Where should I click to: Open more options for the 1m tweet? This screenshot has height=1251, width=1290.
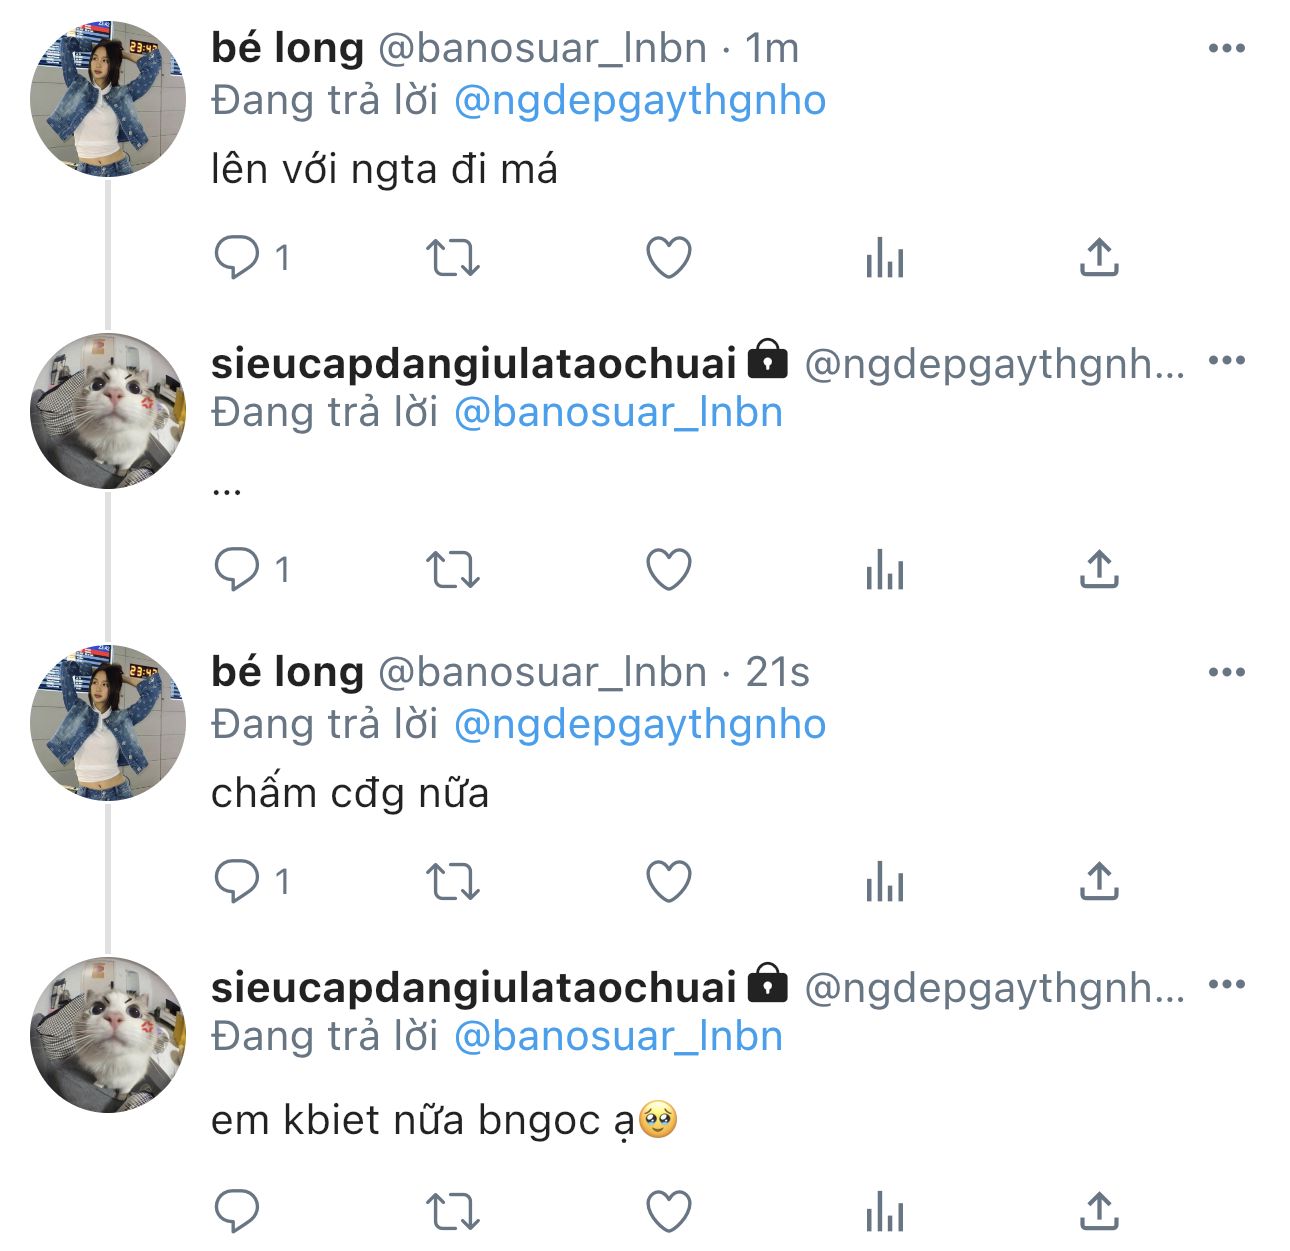pyautogui.click(x=1226, y=48)
